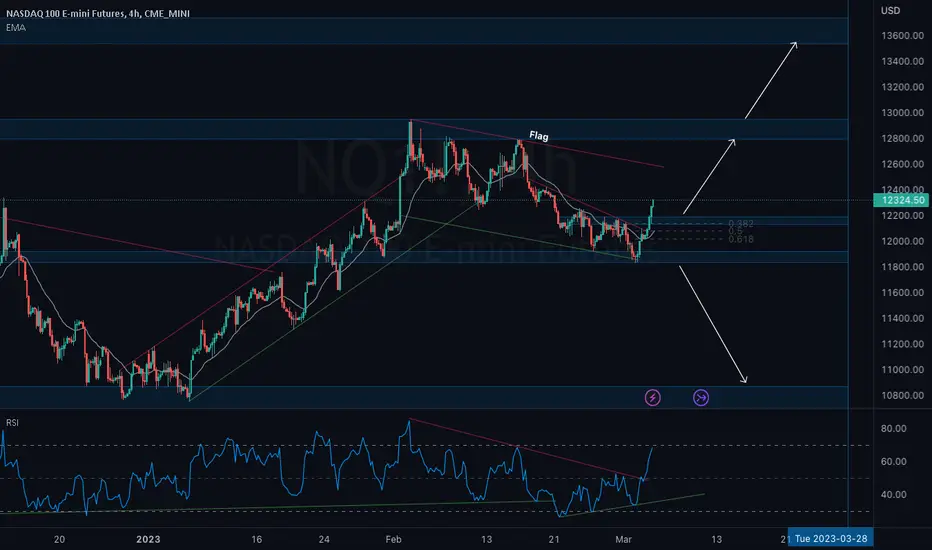This screenshot has width=932, height=550.
Task: Click the current price tag 12324.50
Action: pos(901,200)
